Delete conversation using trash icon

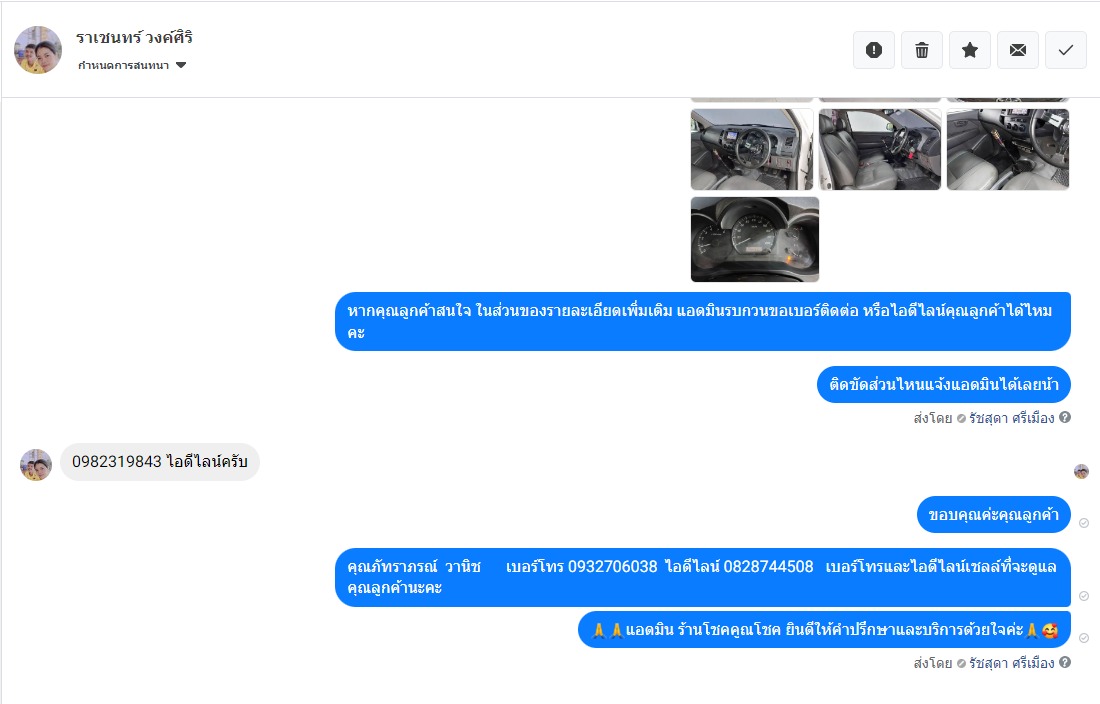[x=922, y=50]
